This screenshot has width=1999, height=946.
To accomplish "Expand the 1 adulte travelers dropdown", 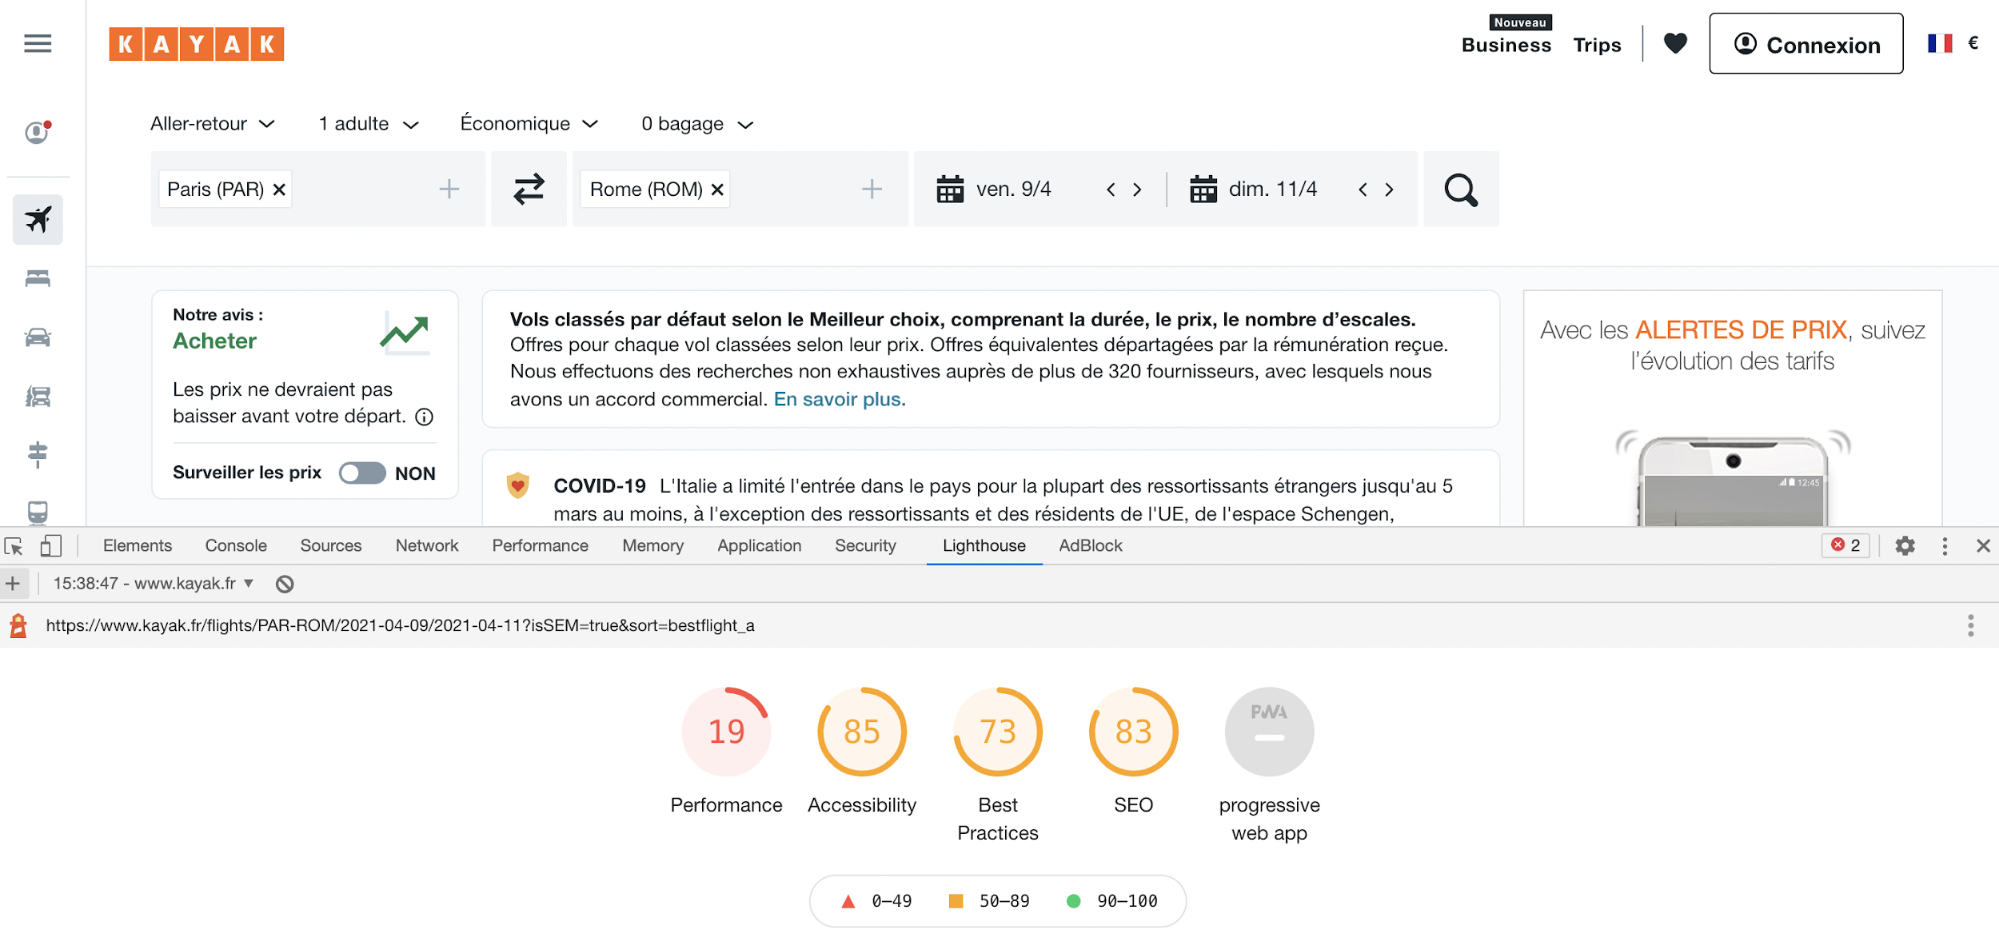I will point(368,124).
